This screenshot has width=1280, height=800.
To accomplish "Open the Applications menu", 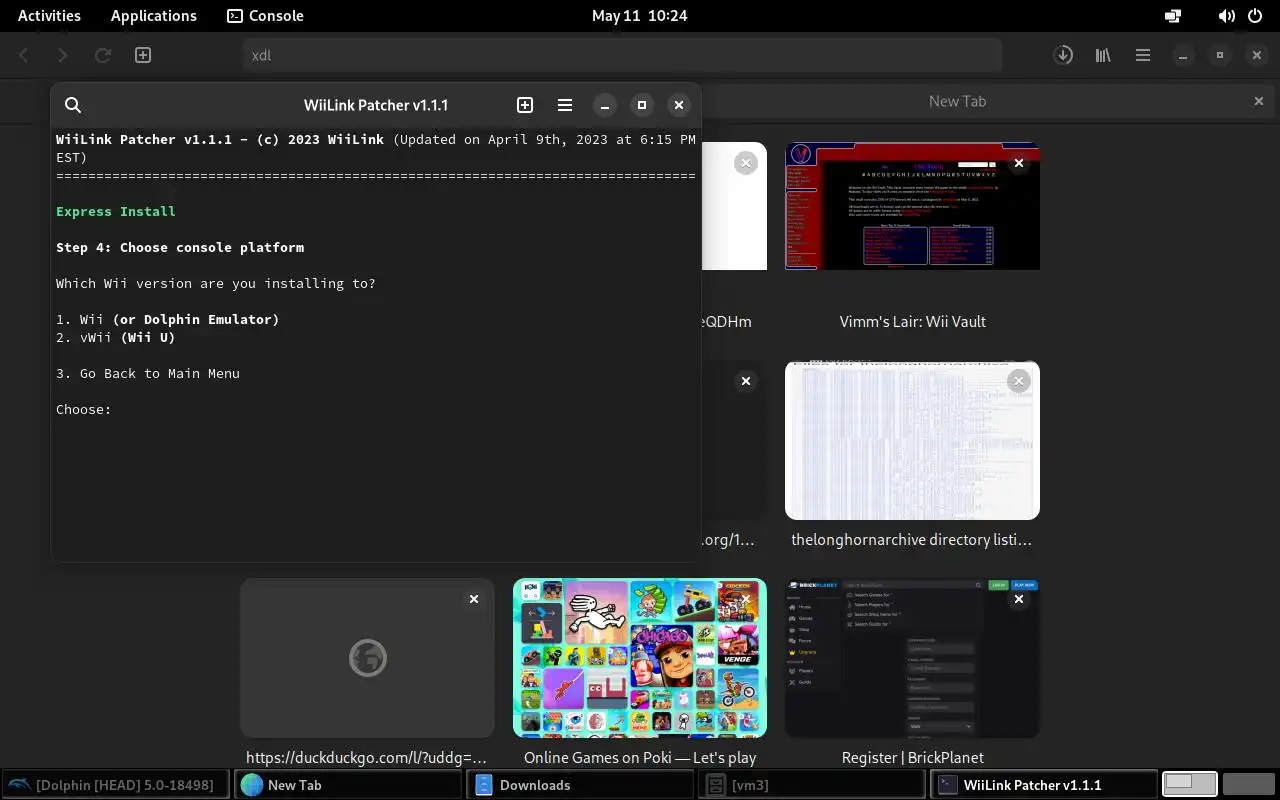I will pyautogui.click(x=154, y=16).
